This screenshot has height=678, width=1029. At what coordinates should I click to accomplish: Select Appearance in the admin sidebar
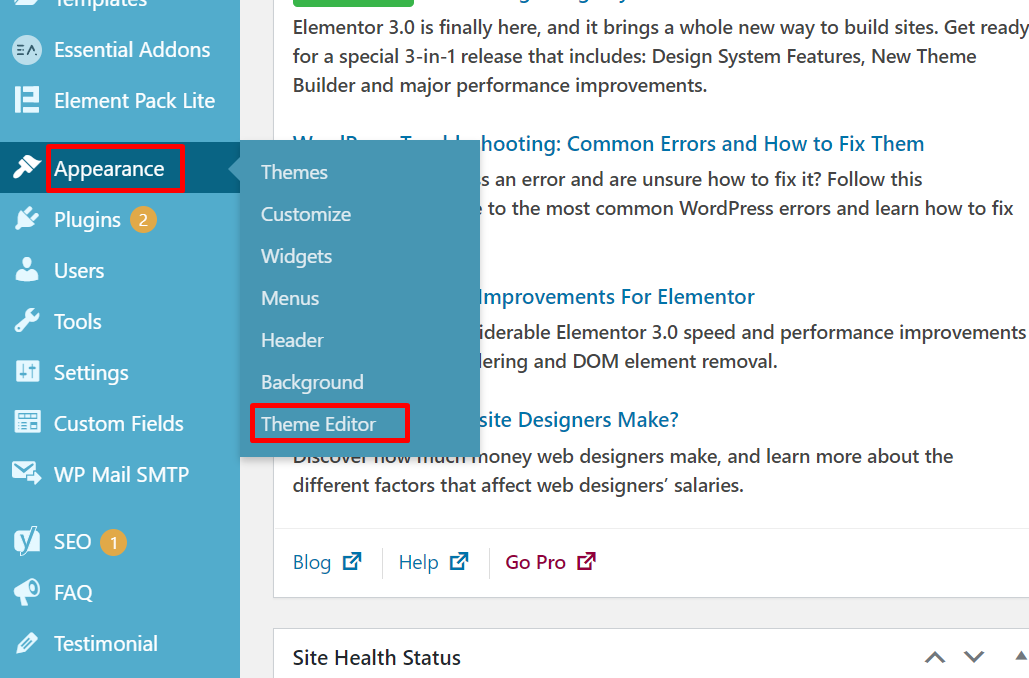[120, 168]
